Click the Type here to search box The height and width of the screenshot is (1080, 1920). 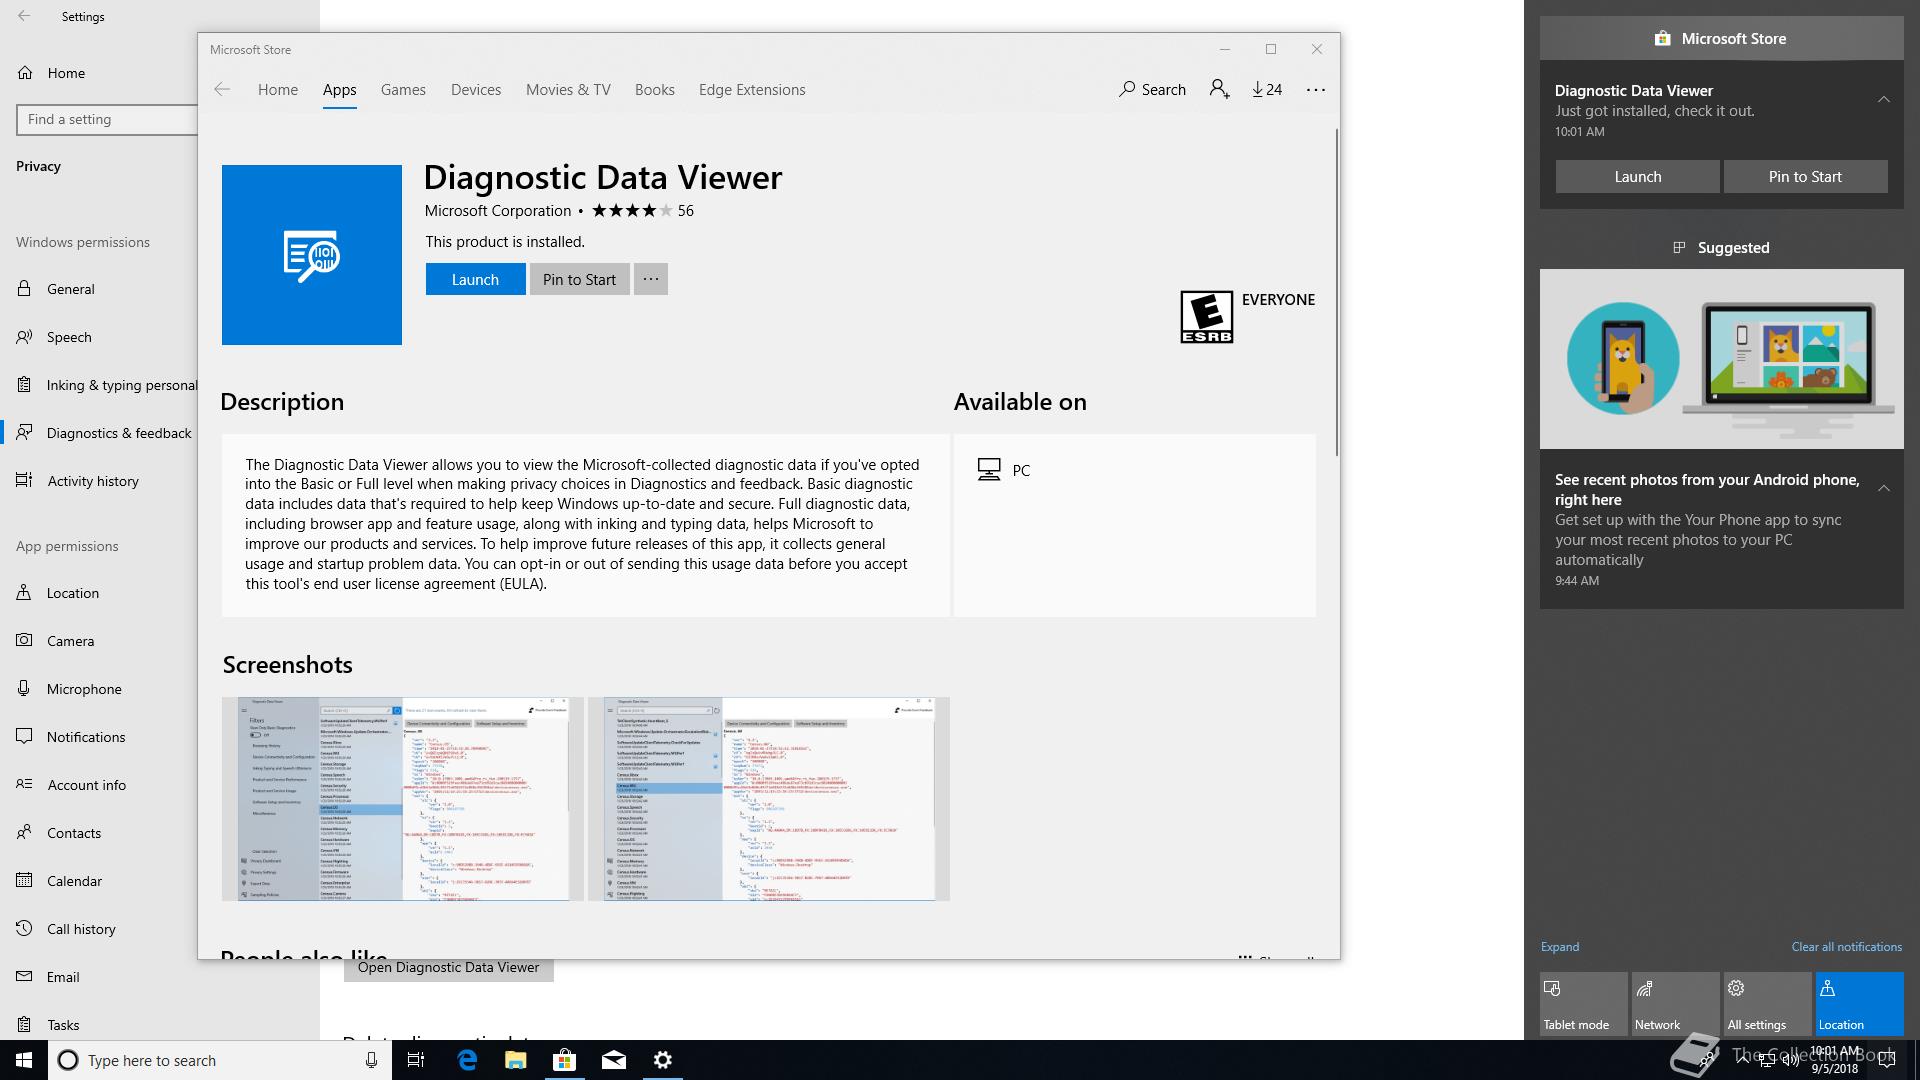220,1060
